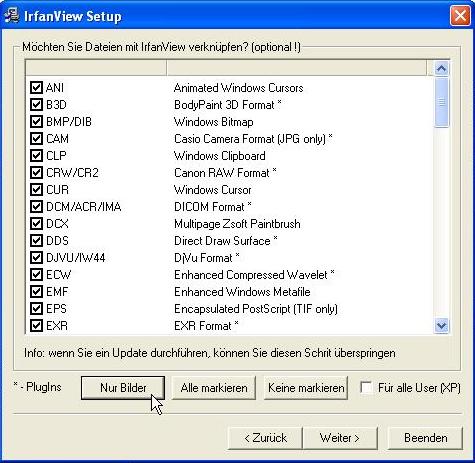Go back with the Zurück button
The height and width of the screenshot is (463, 475).
pyautogui.click(x=265, y=438)
